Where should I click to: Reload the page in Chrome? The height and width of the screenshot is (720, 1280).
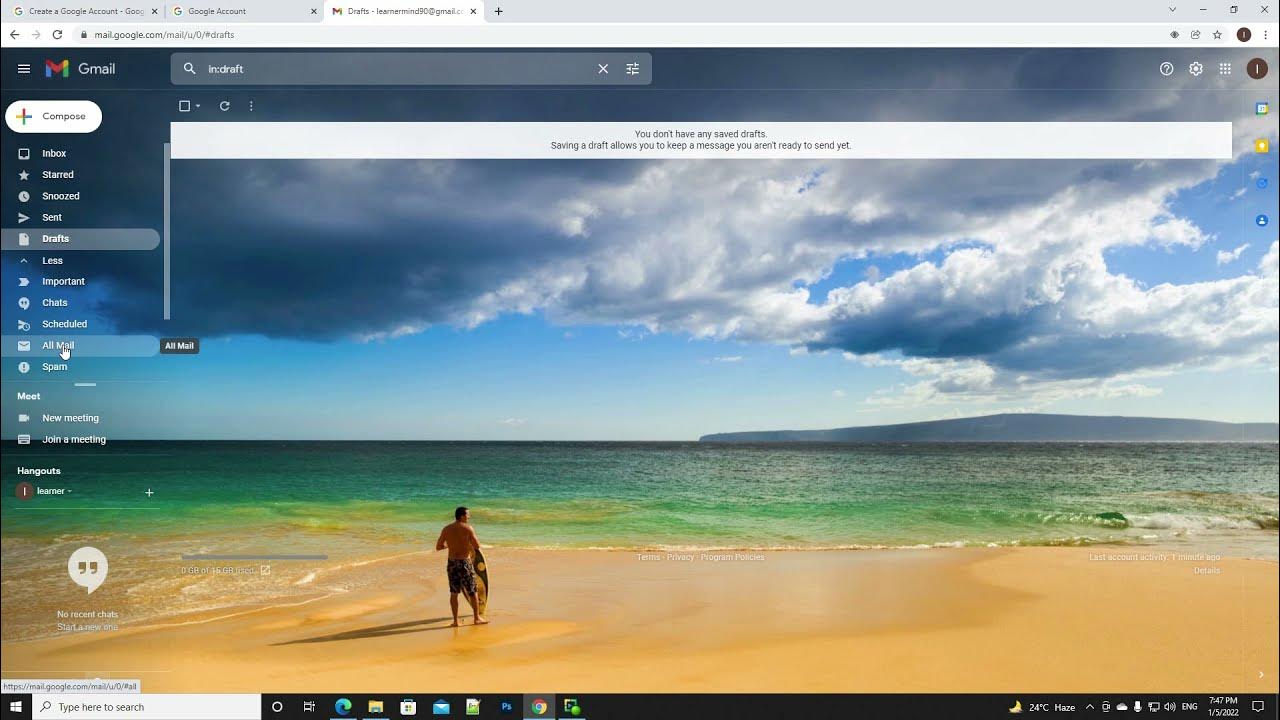pyautogui.click(x=57, y=34)
